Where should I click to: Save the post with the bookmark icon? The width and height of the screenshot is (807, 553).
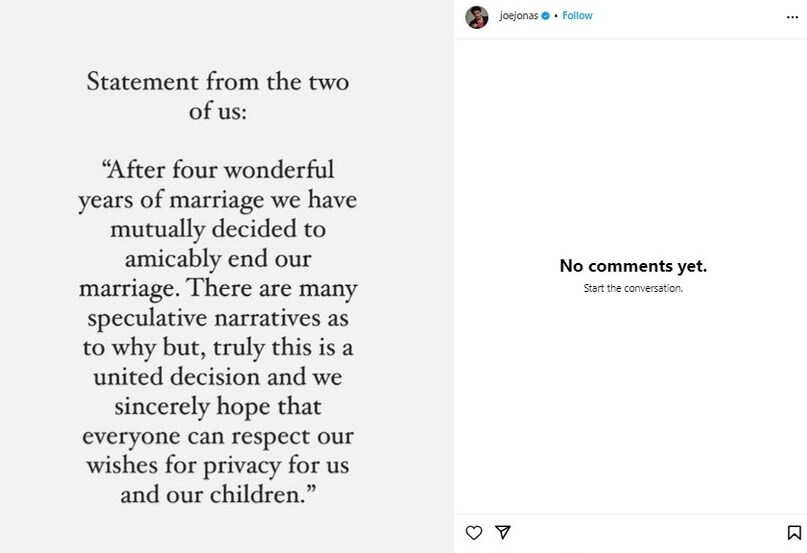click(x=793, y=533)
